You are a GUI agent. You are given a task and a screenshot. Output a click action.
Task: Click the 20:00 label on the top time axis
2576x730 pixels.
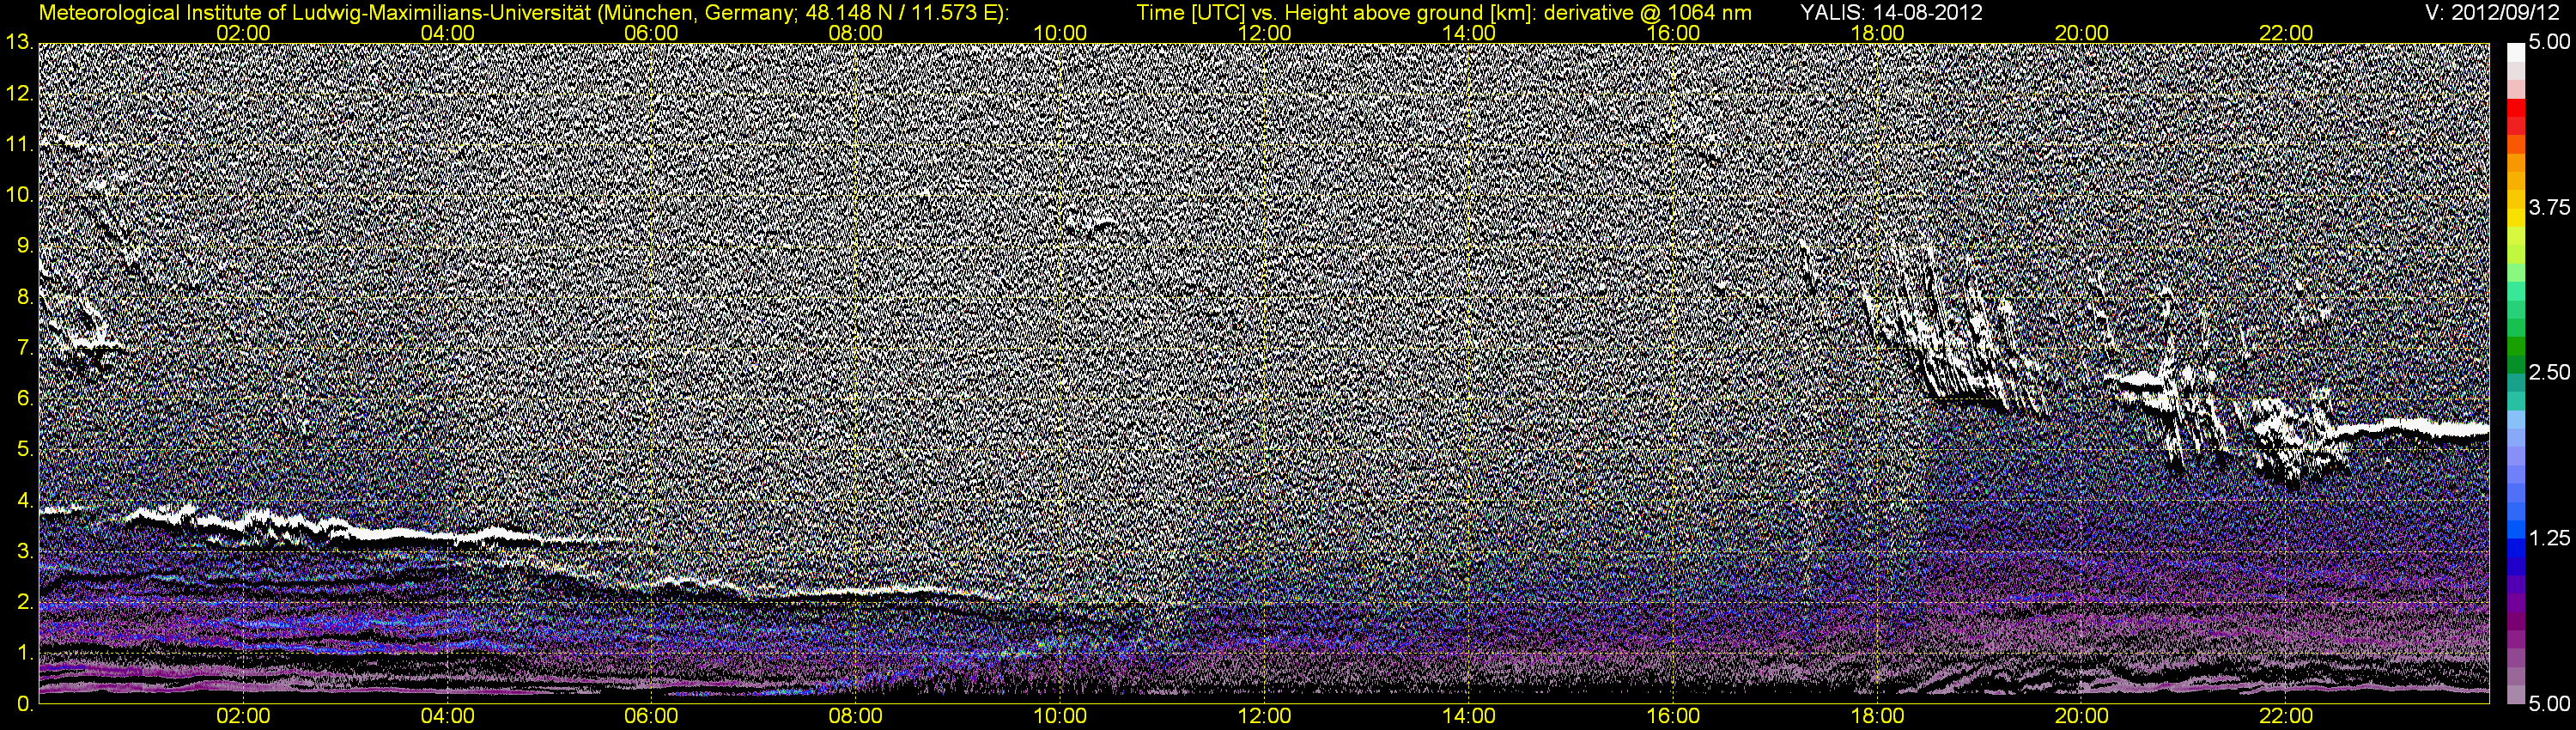(2082, 33)
